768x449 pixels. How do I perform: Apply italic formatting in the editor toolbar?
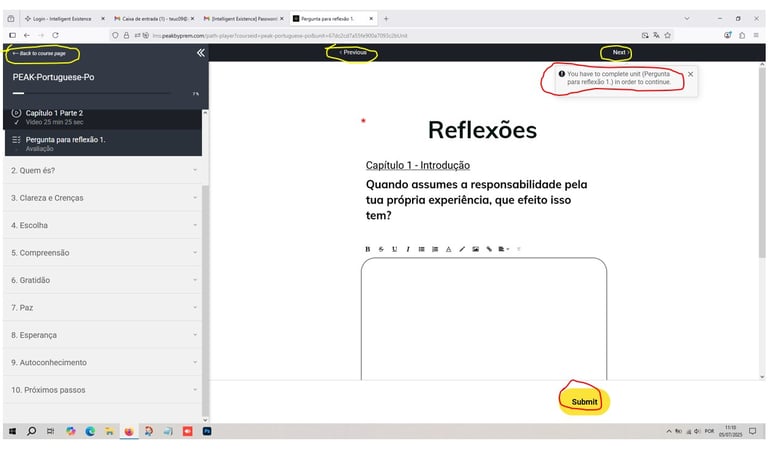pos(408,249)
